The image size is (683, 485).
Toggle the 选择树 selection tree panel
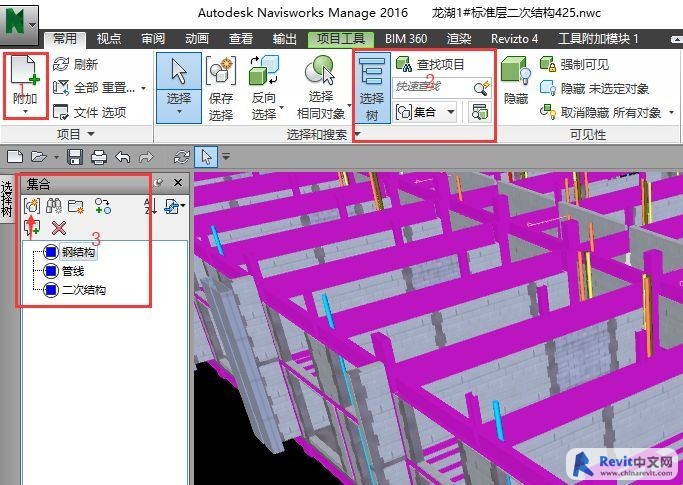click(372, 88)
